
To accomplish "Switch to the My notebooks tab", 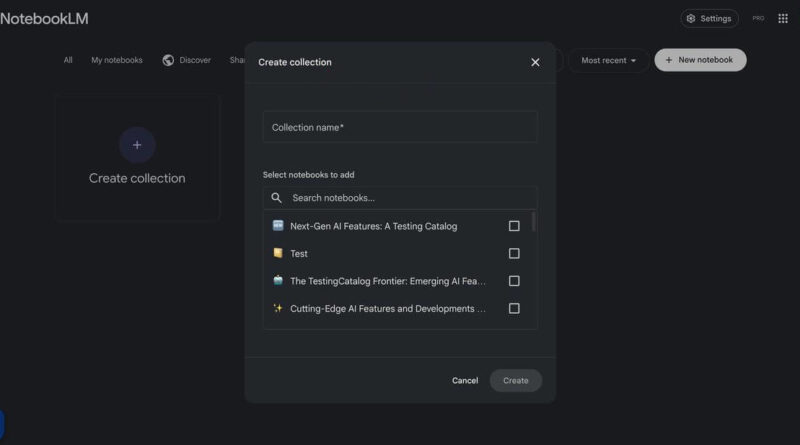I will click(117, 60).
